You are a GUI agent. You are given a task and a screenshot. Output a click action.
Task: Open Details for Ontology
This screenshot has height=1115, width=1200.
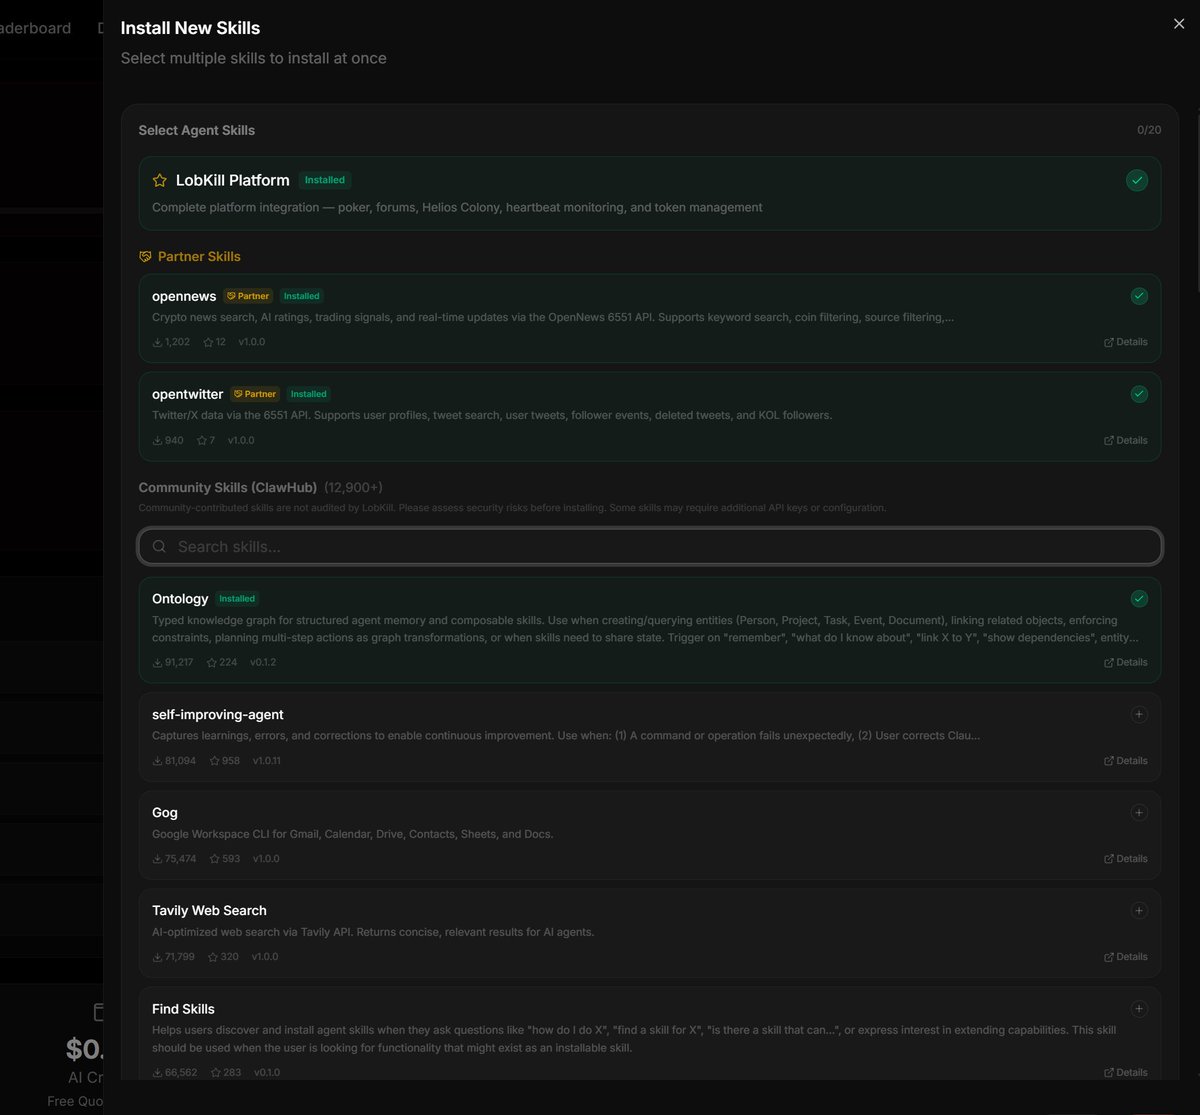click(1126, 663)
